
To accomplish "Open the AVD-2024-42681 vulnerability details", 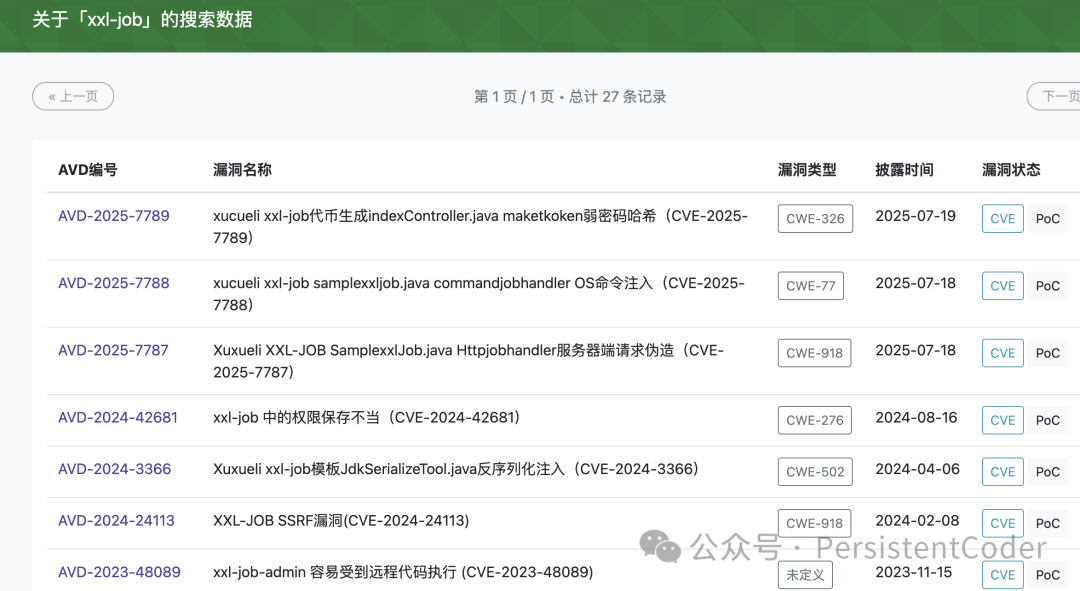I will click(117, 418).
